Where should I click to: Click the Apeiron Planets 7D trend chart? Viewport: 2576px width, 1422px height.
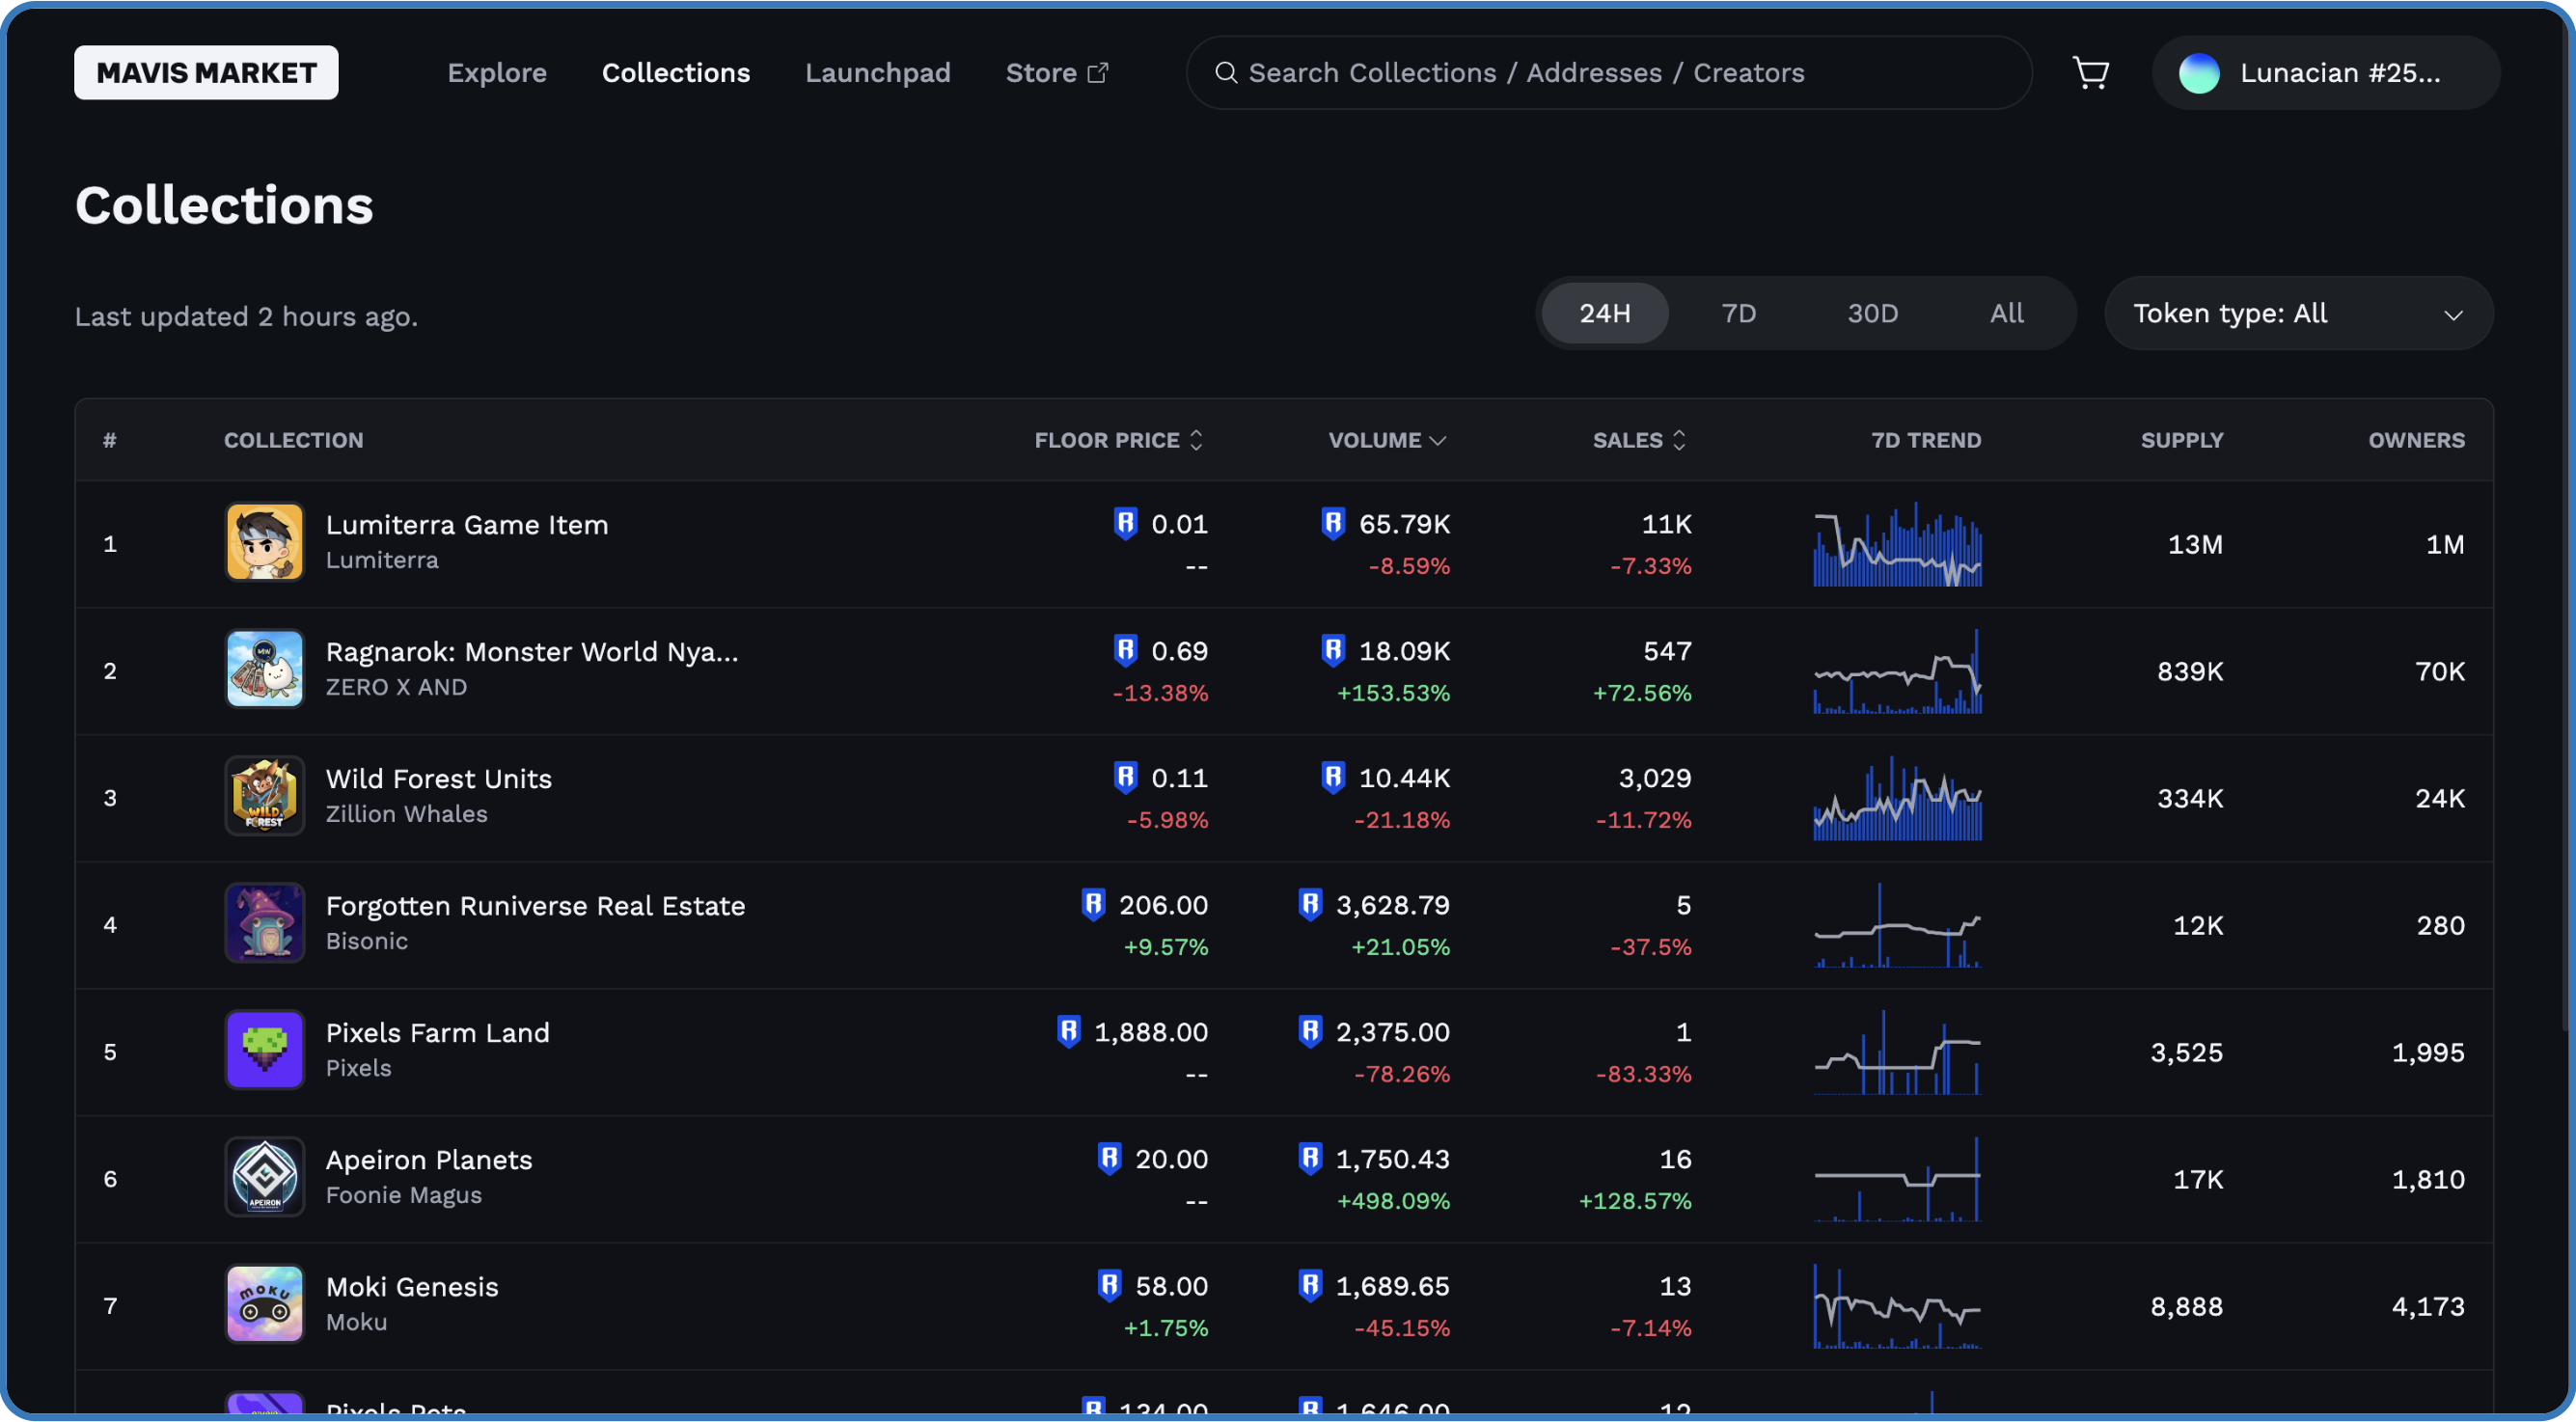click(1897, 1179)
